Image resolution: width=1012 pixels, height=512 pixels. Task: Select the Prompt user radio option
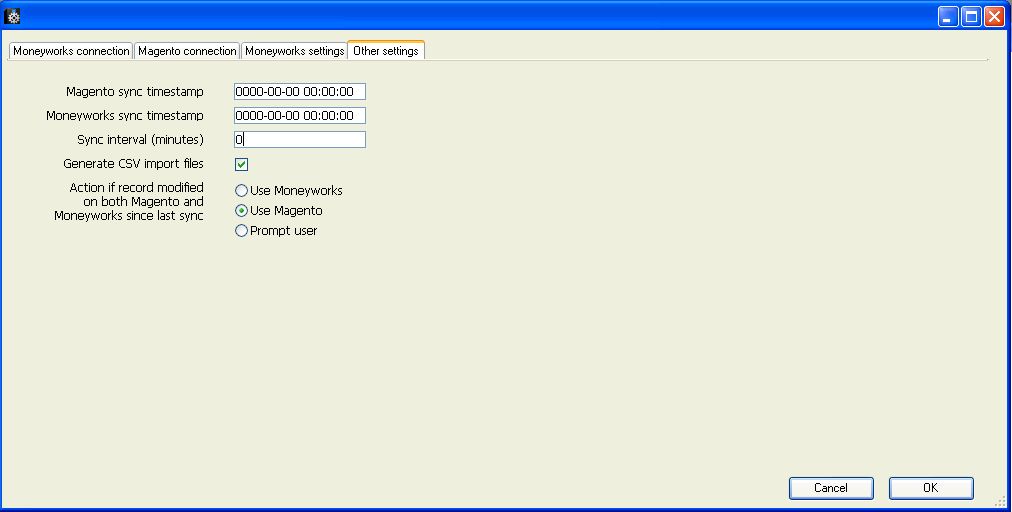pyautogui.click(x=276, y=230)
